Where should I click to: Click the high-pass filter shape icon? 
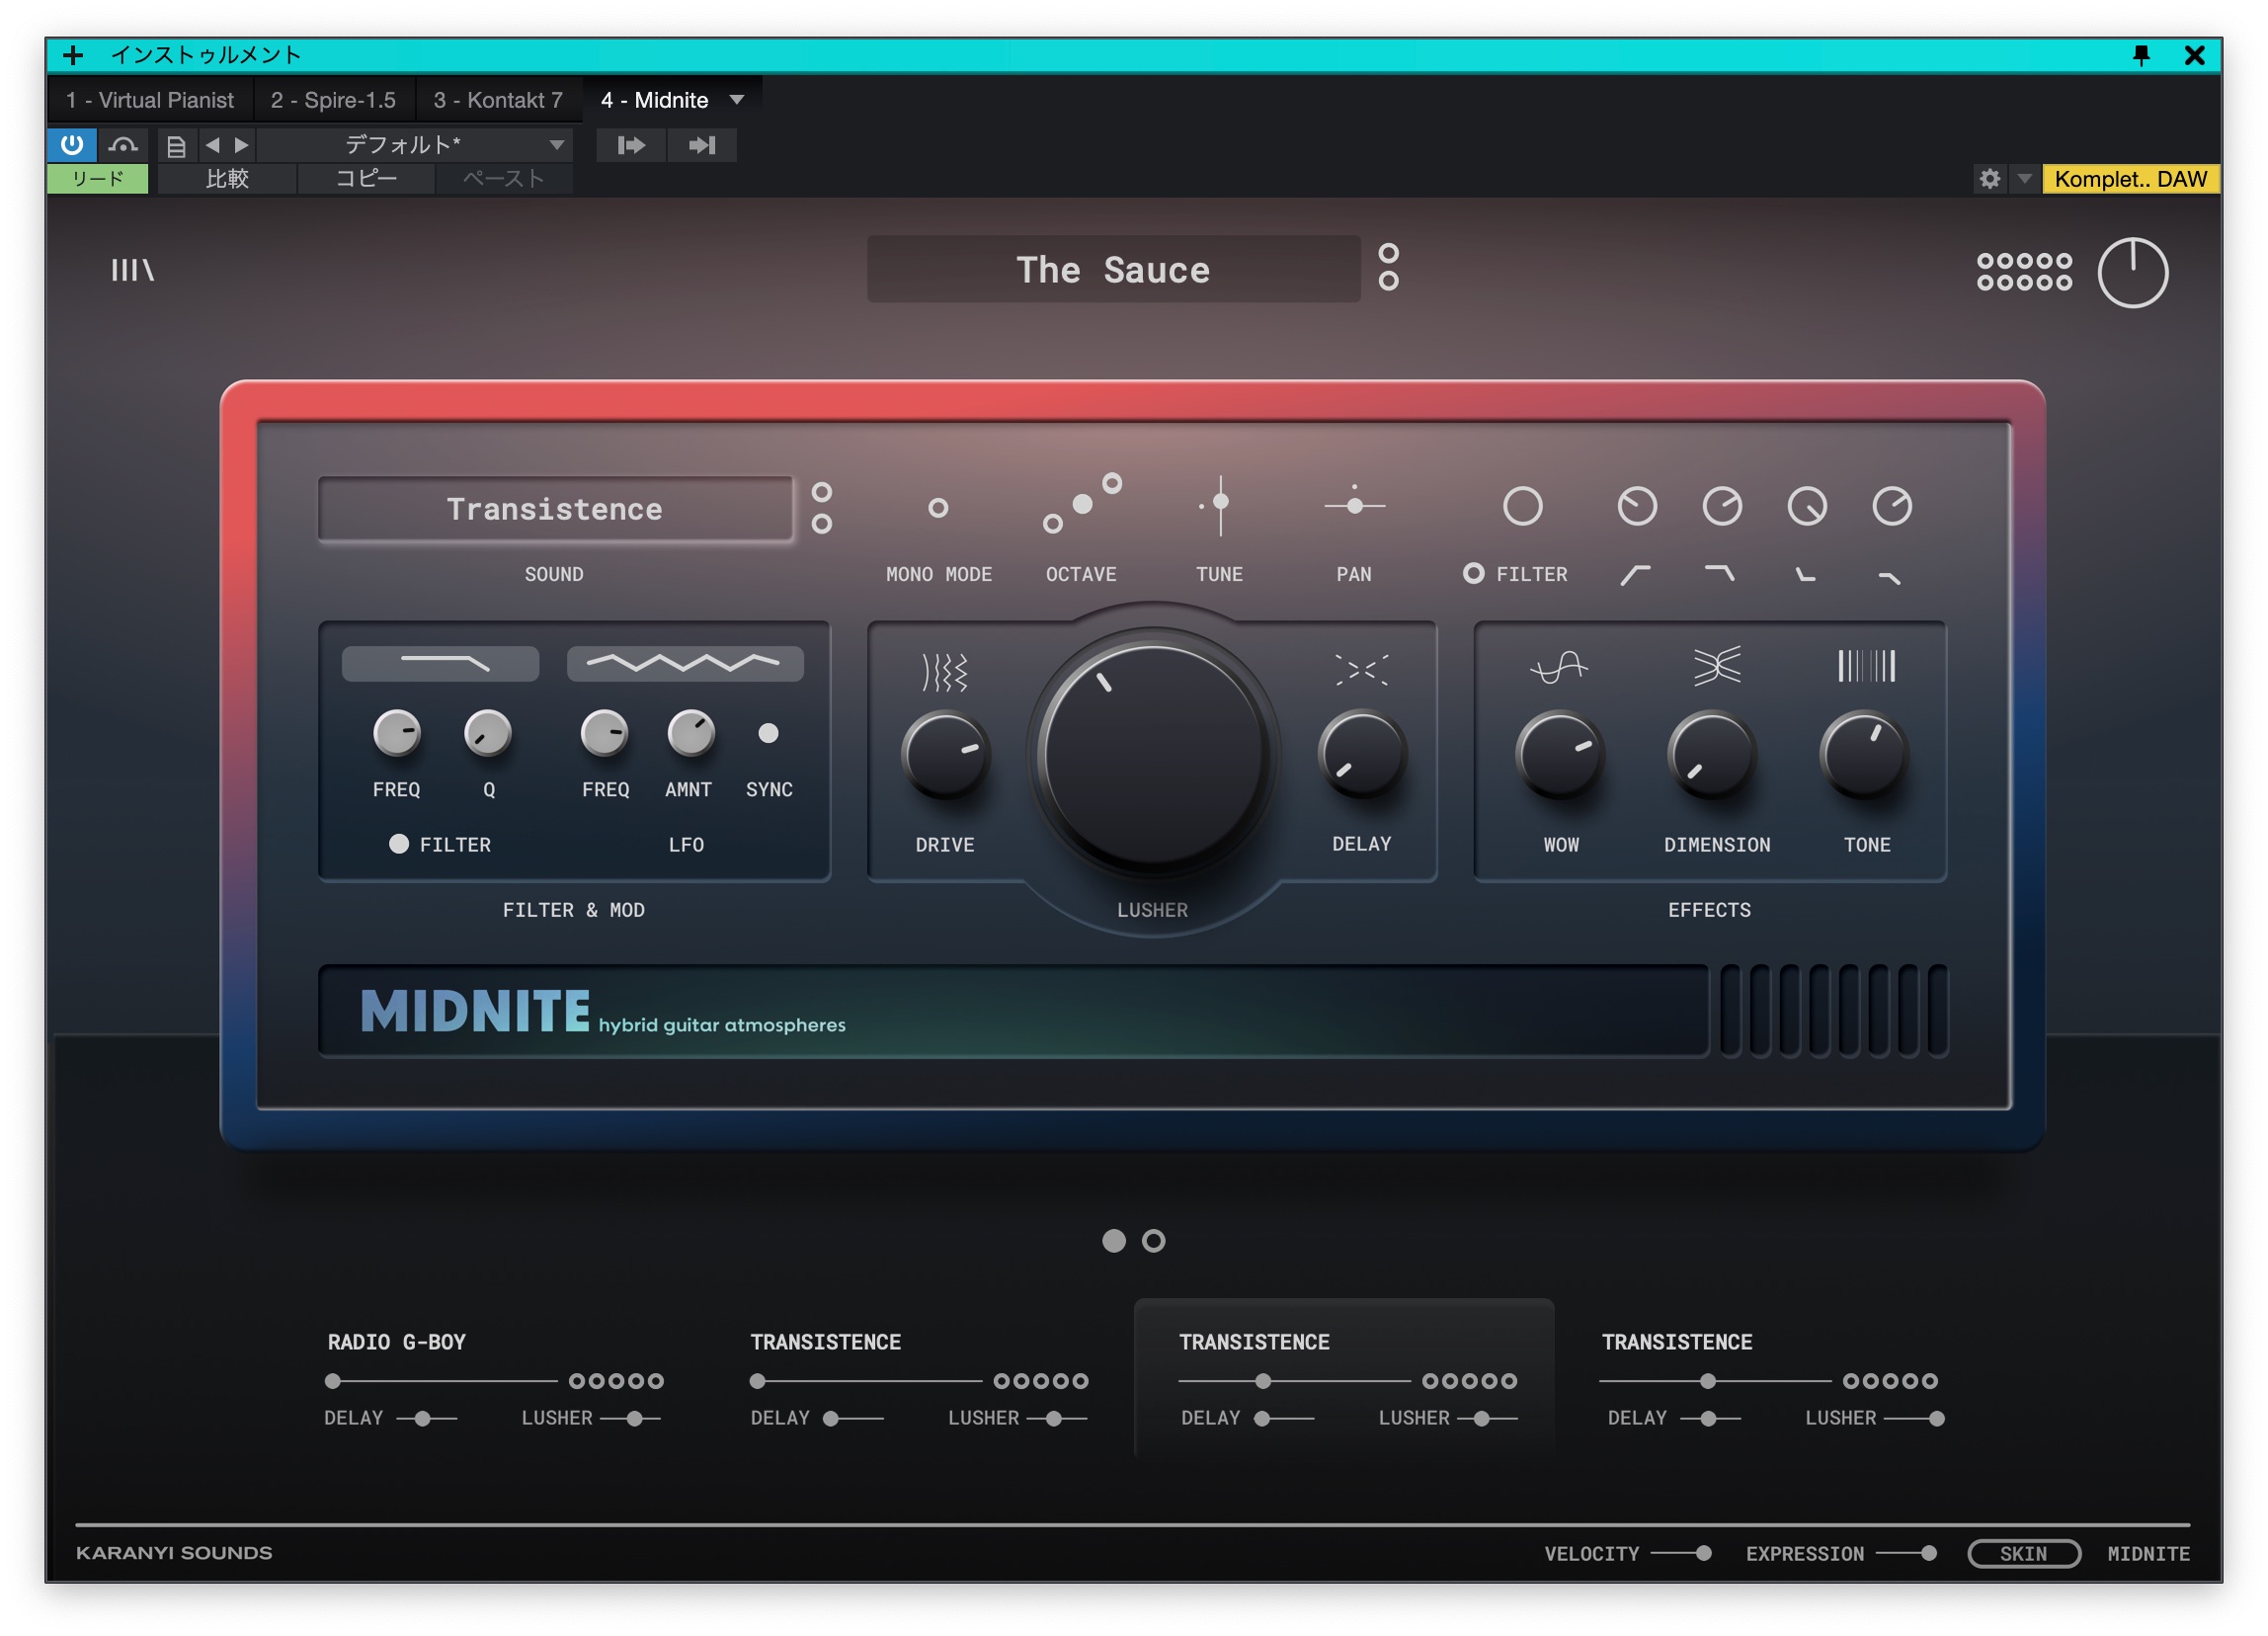coord(1635,575)
